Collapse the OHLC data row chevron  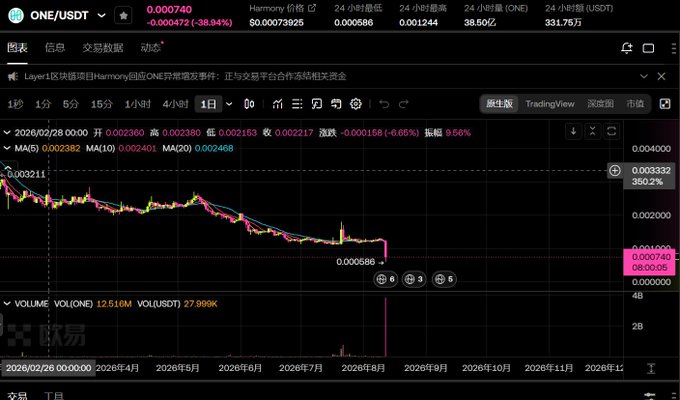click(x=7, y=133)
